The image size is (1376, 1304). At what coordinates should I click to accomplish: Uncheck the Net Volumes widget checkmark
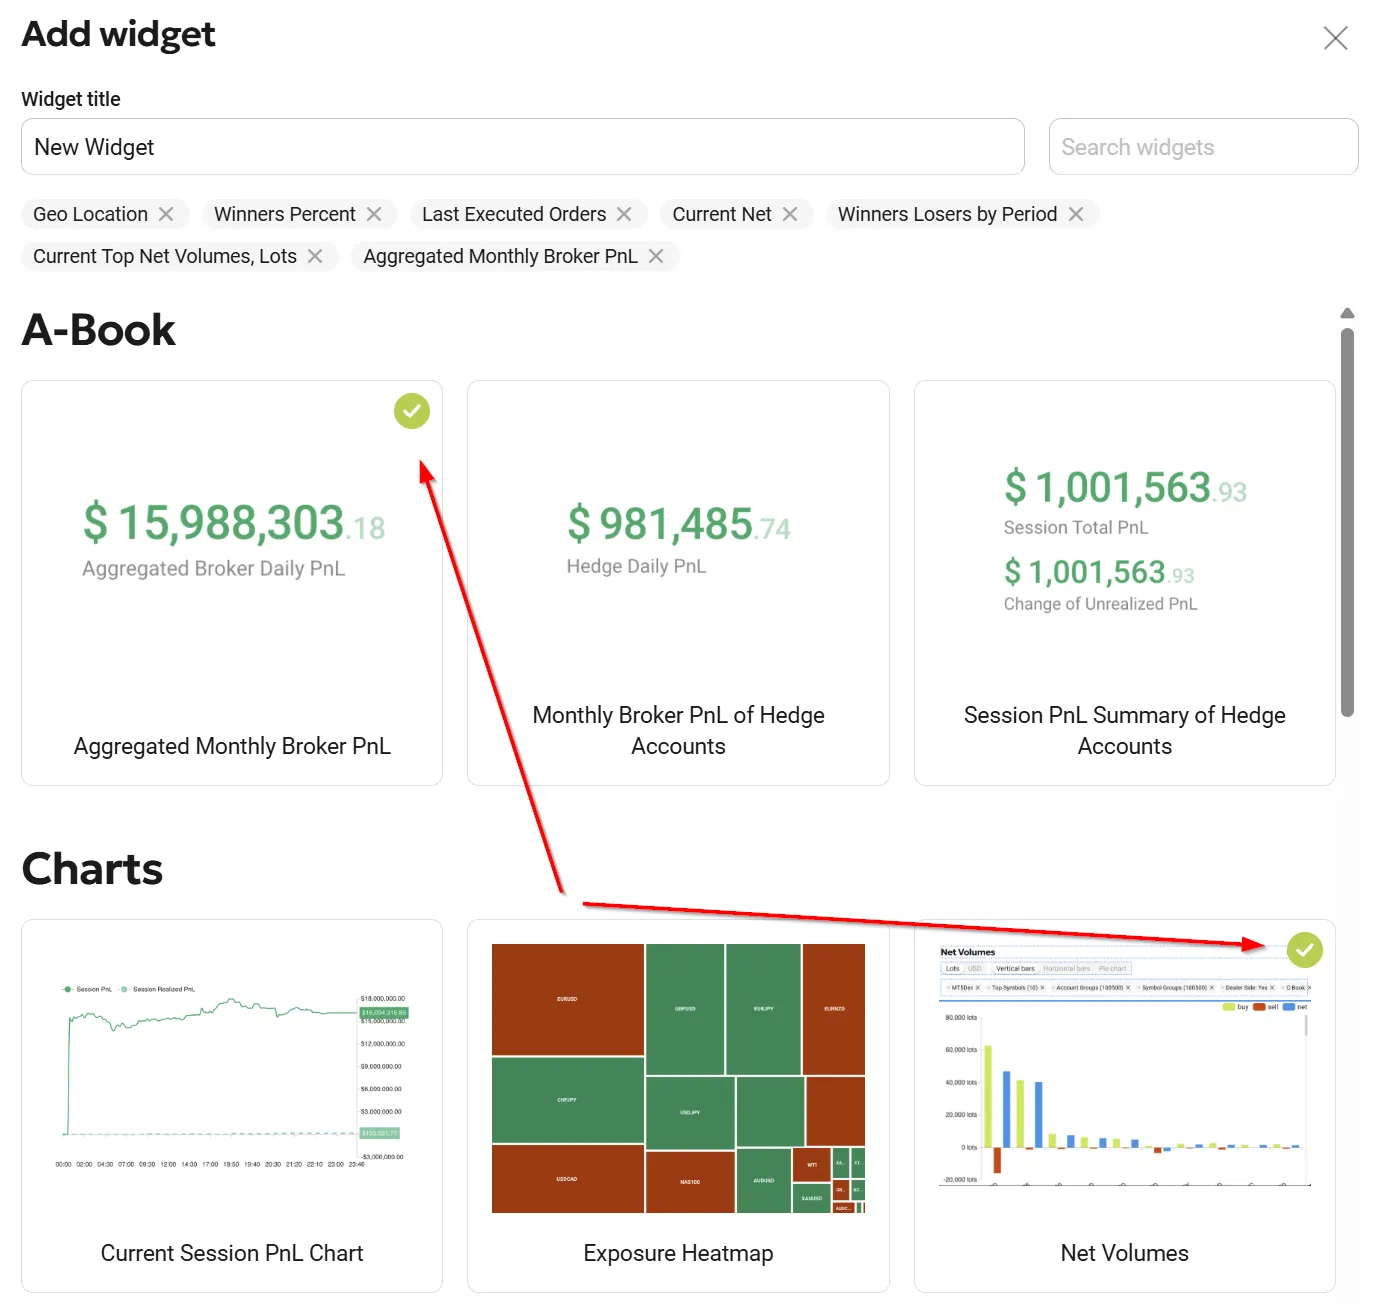(1305, 950)
